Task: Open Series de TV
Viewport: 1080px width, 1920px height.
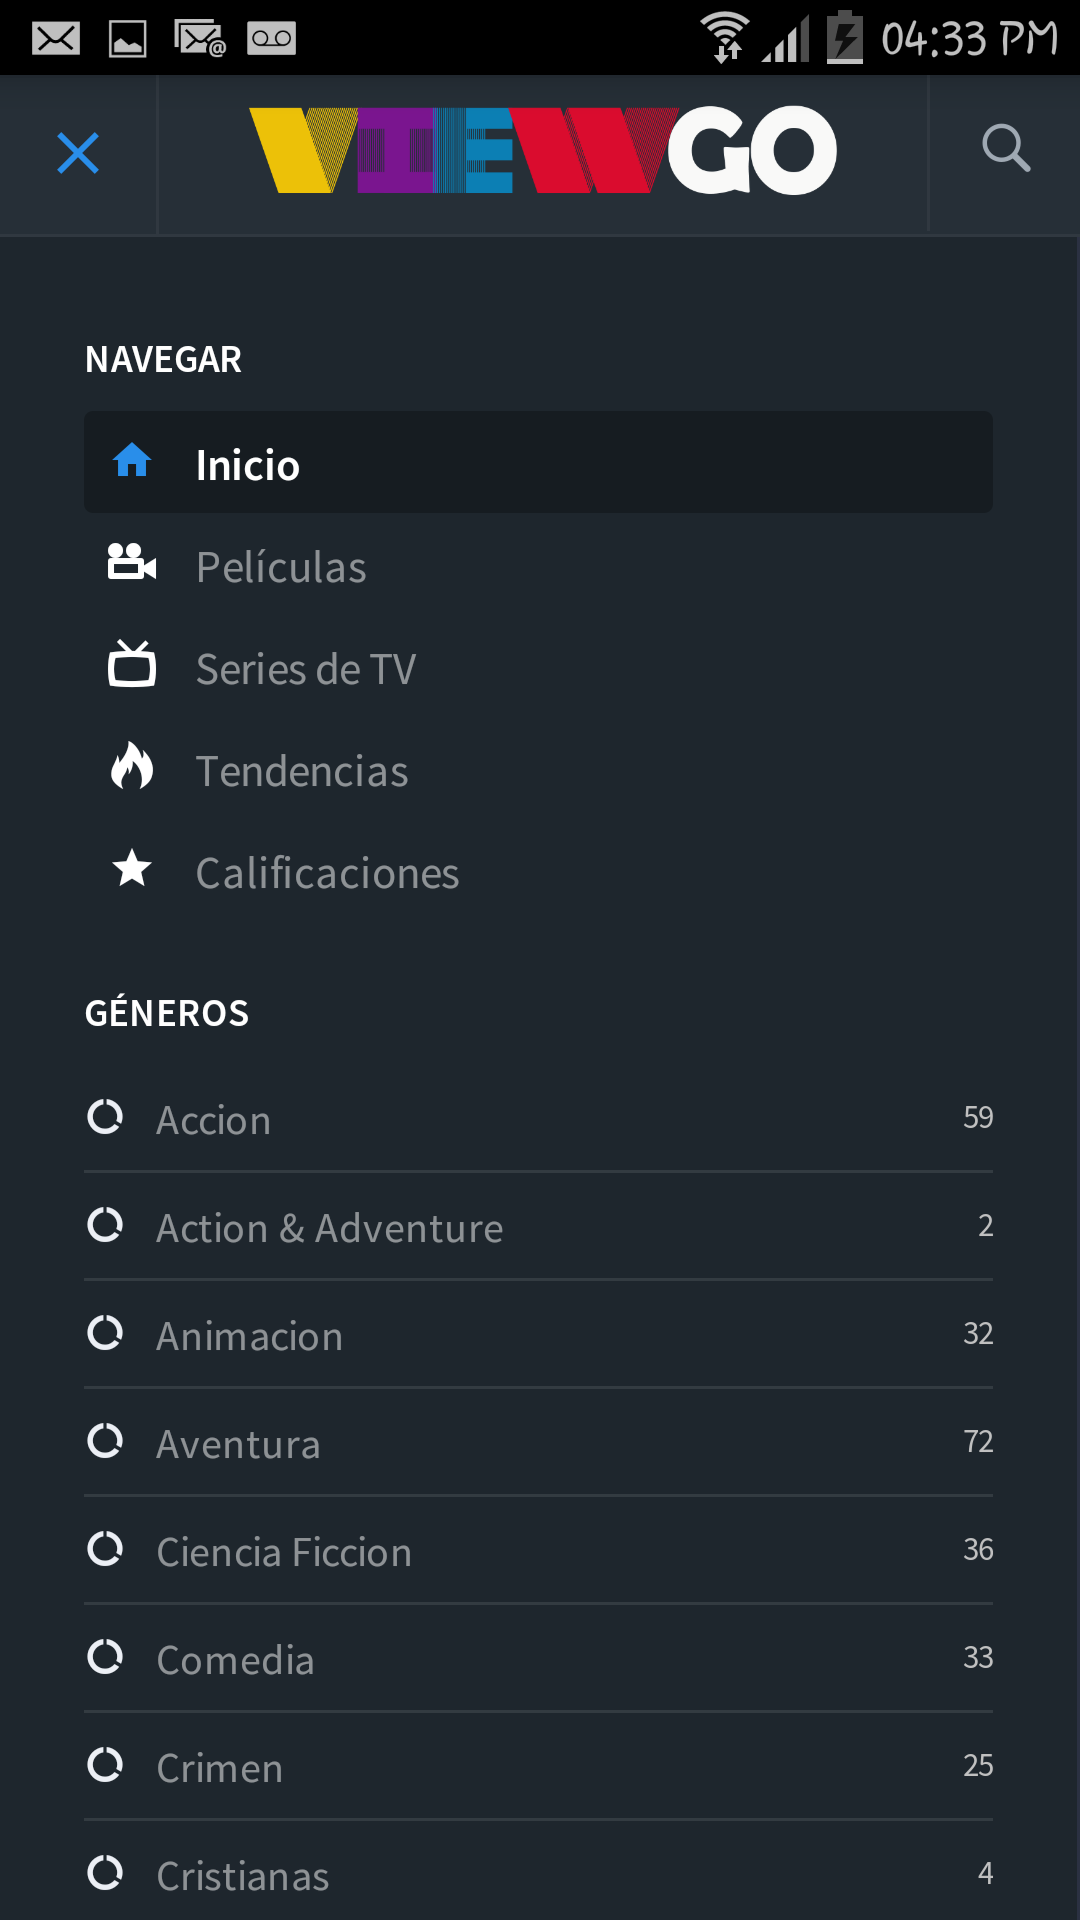Action: 306,669
